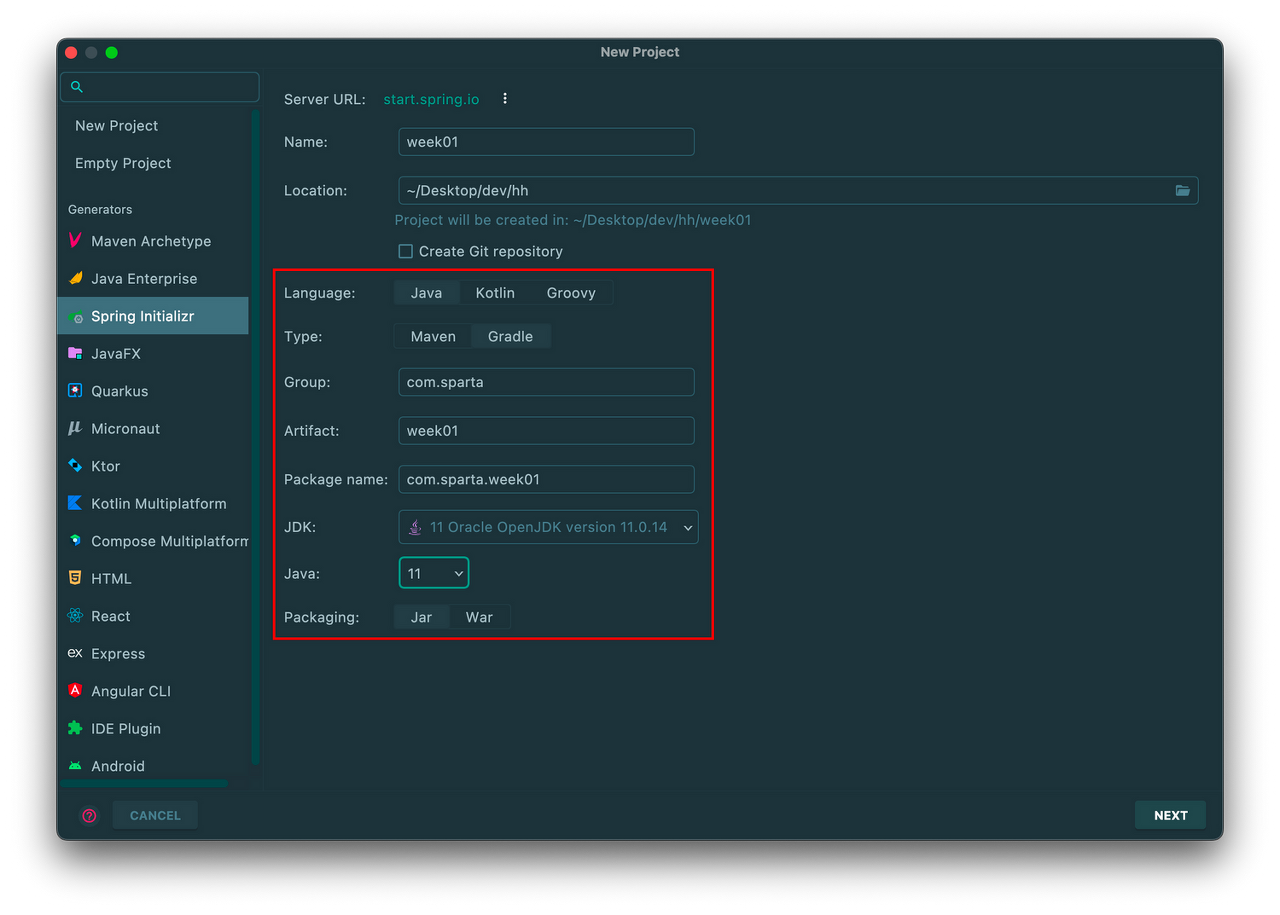
Task: Click the Express 'ex' icon
Action: (75, 653)
